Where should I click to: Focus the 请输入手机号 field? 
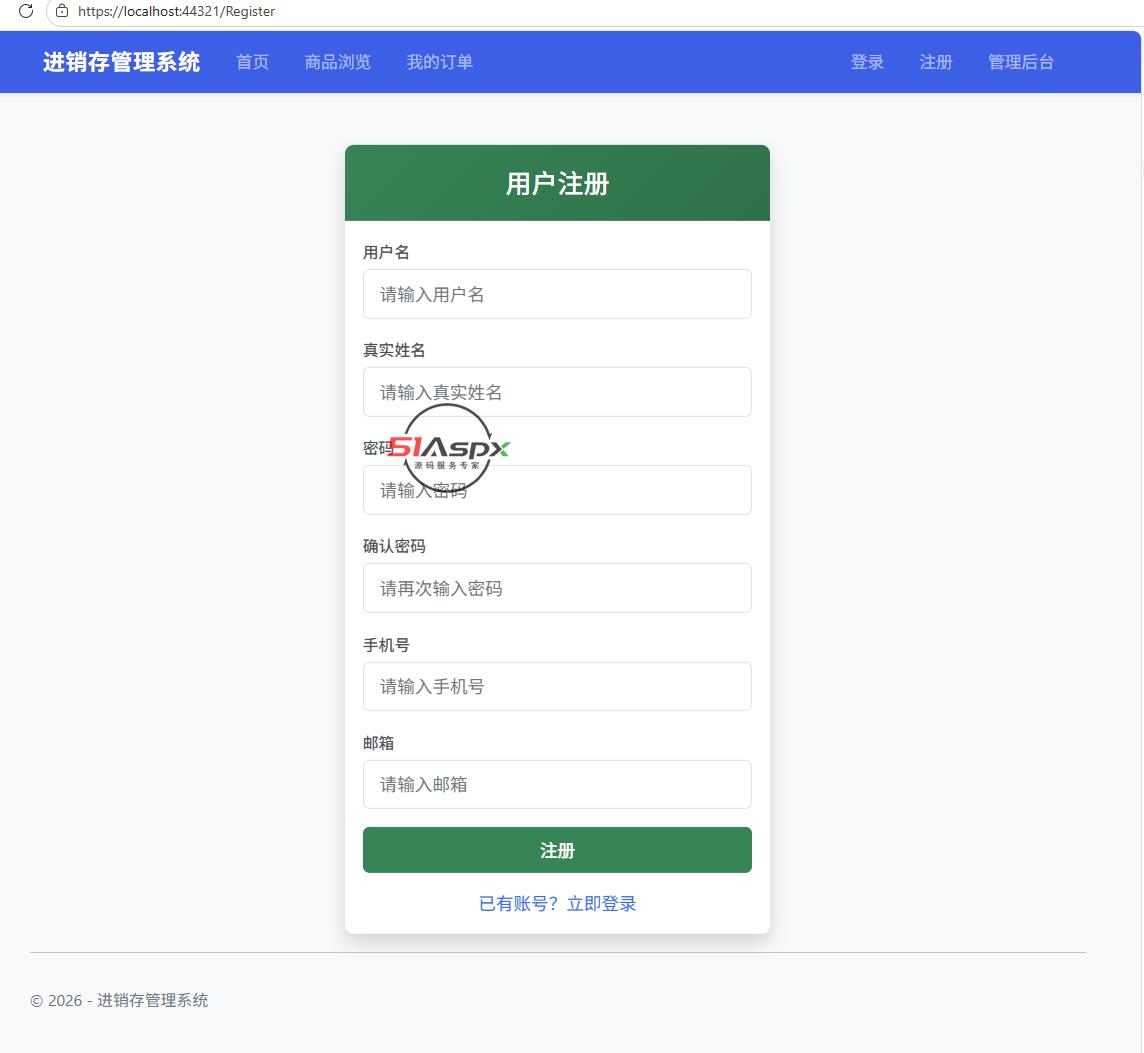pos(557,686)
